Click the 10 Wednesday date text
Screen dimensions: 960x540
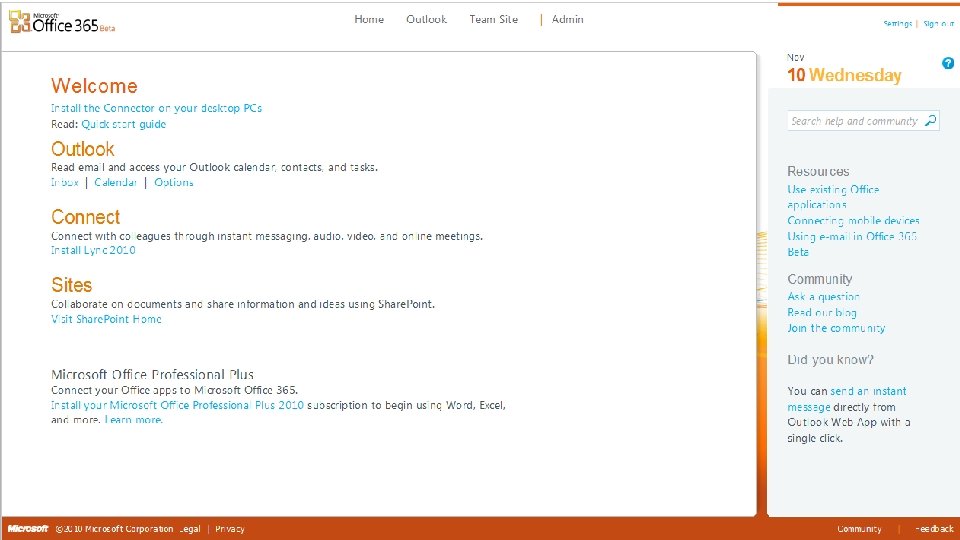(x=844, y=75)
